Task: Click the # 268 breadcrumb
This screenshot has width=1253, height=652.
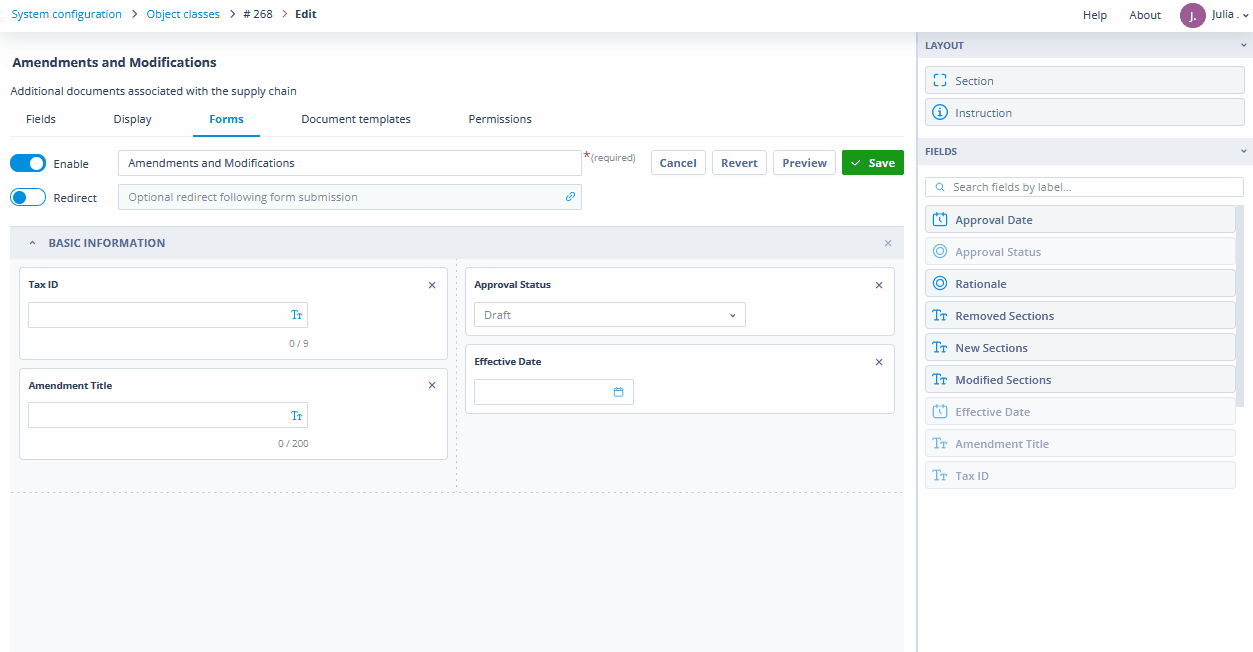Action: pos(258,14)
